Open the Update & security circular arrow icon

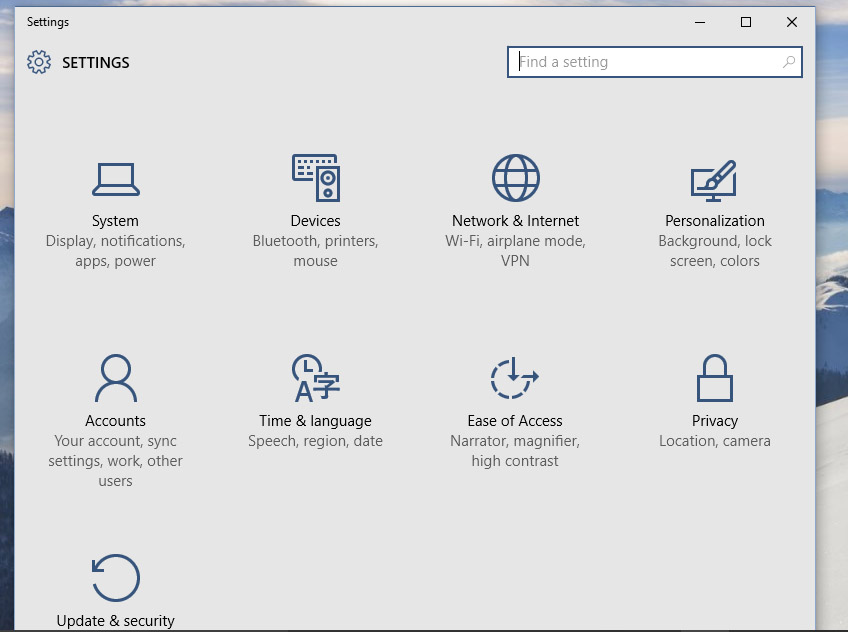click(x=116, y=578)
